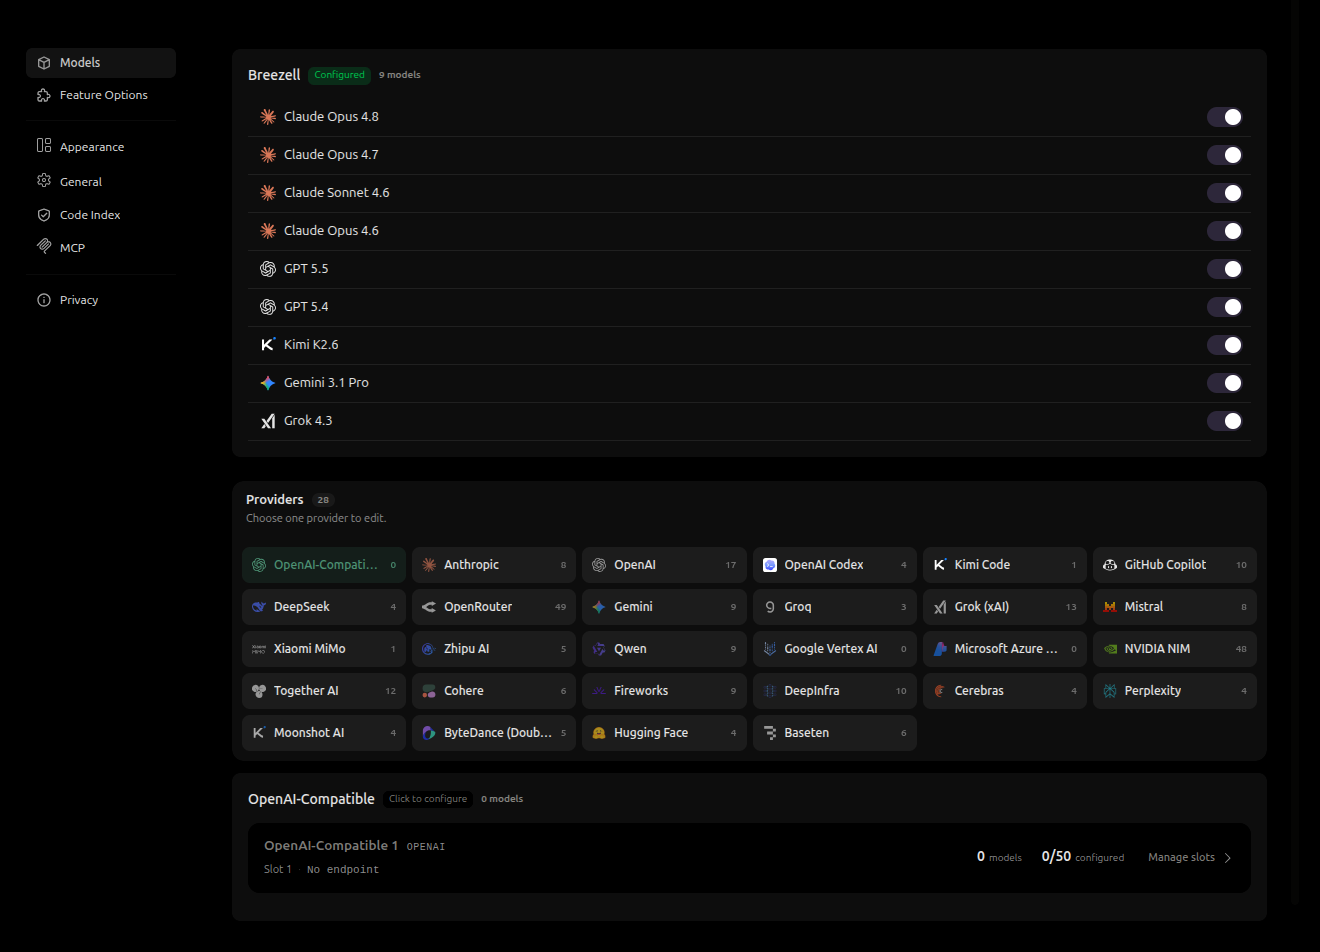Click the Code Index shield icon
Image resolution: width=1320 pixels, height=952 pixels.
click(44, 215)
